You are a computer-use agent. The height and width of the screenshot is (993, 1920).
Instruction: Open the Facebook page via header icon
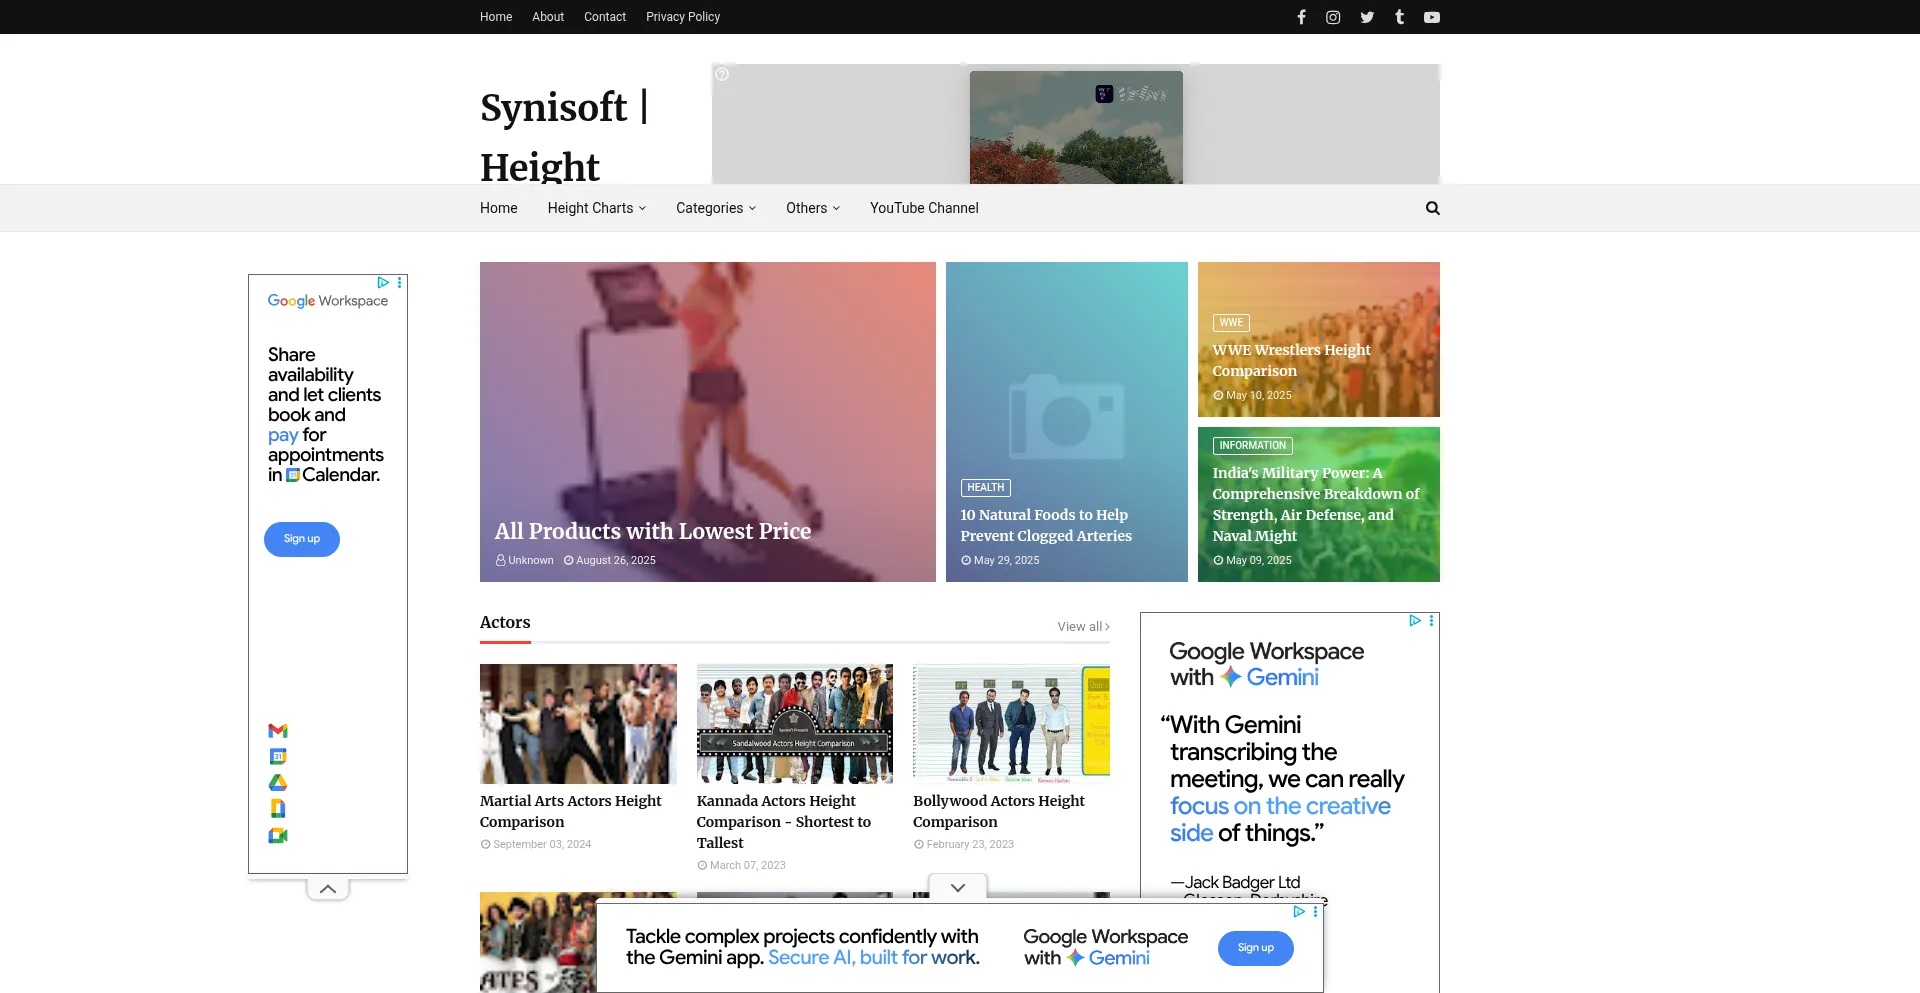pos(1301,17)
